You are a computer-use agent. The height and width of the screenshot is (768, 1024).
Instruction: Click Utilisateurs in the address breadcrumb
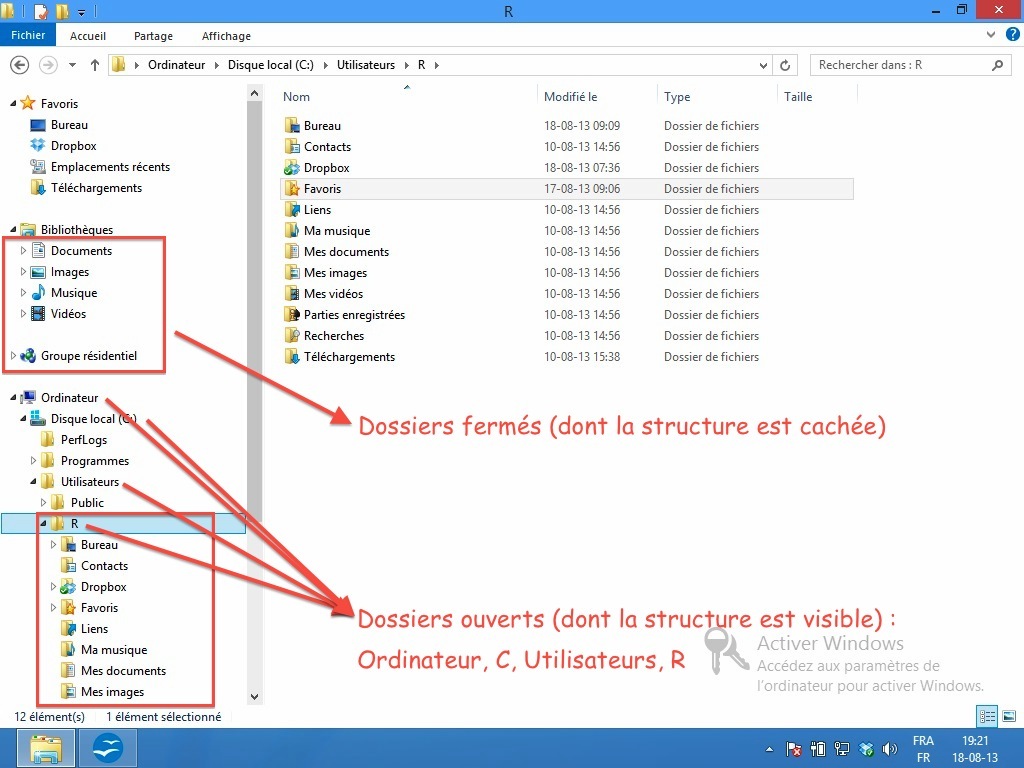(x=366, y=65)
